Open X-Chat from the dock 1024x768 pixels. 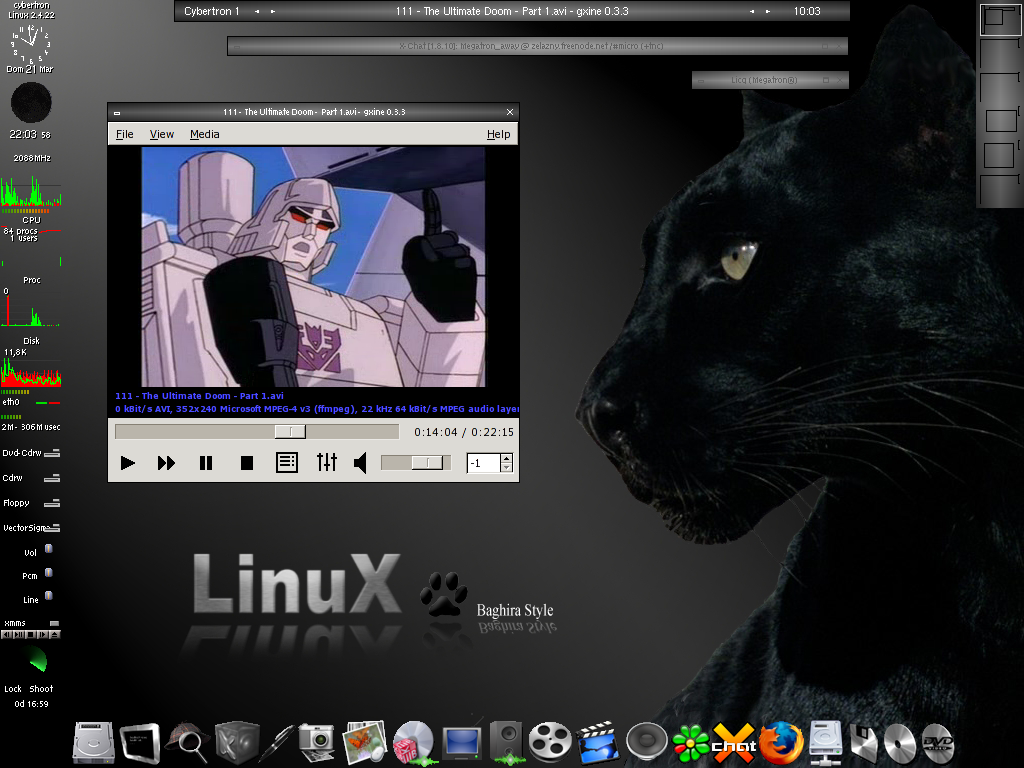(733, 743)
